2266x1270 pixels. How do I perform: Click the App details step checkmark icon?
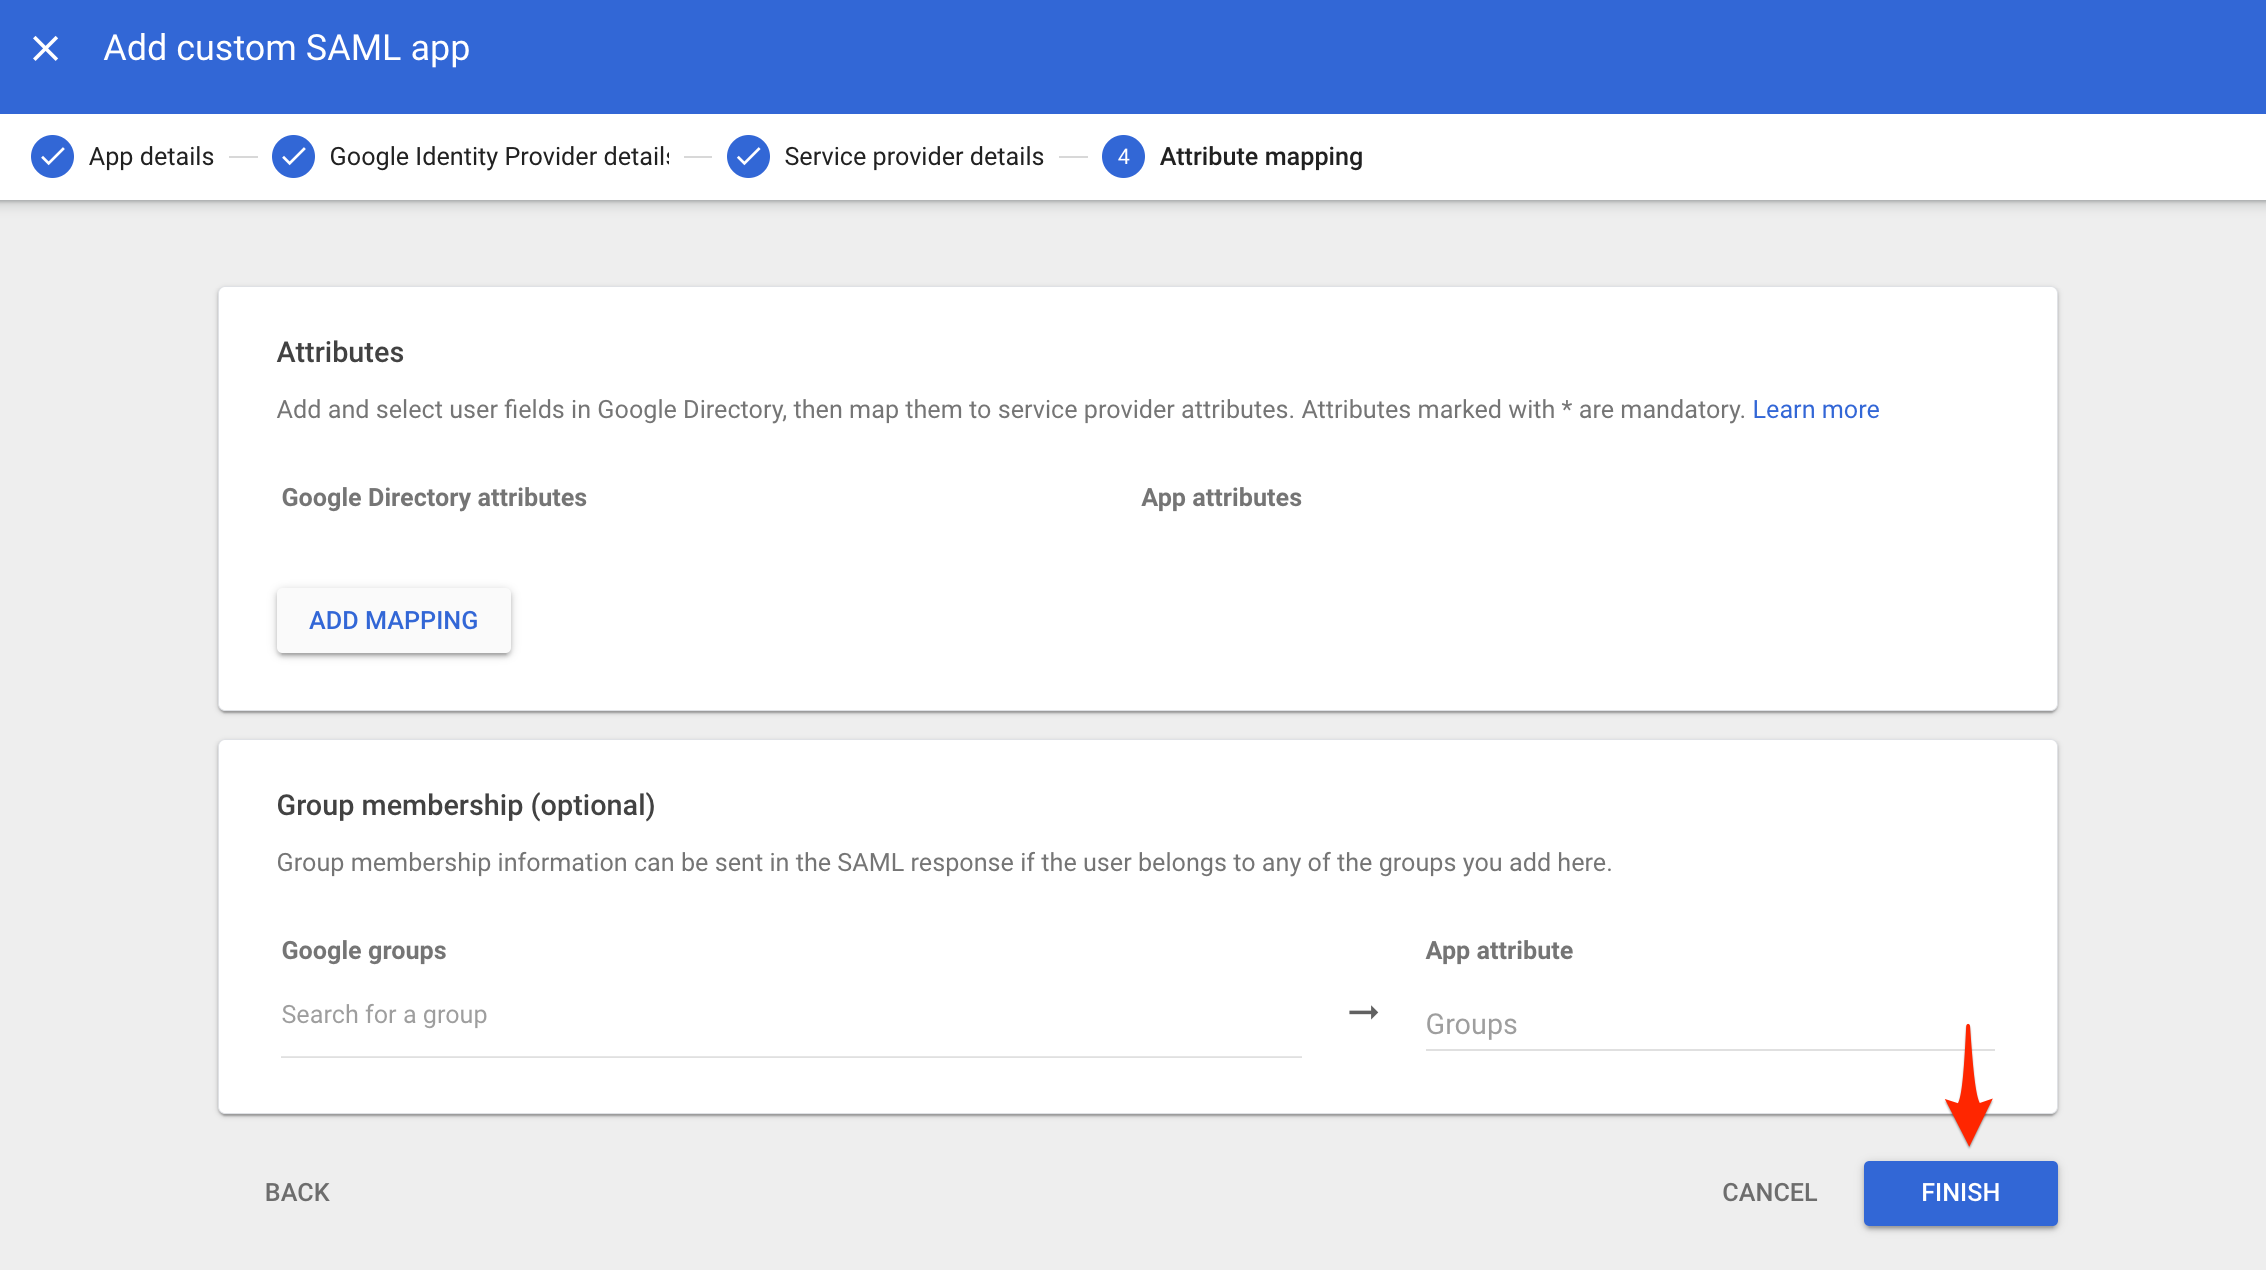pyautogui.click(x=52, y=157)
